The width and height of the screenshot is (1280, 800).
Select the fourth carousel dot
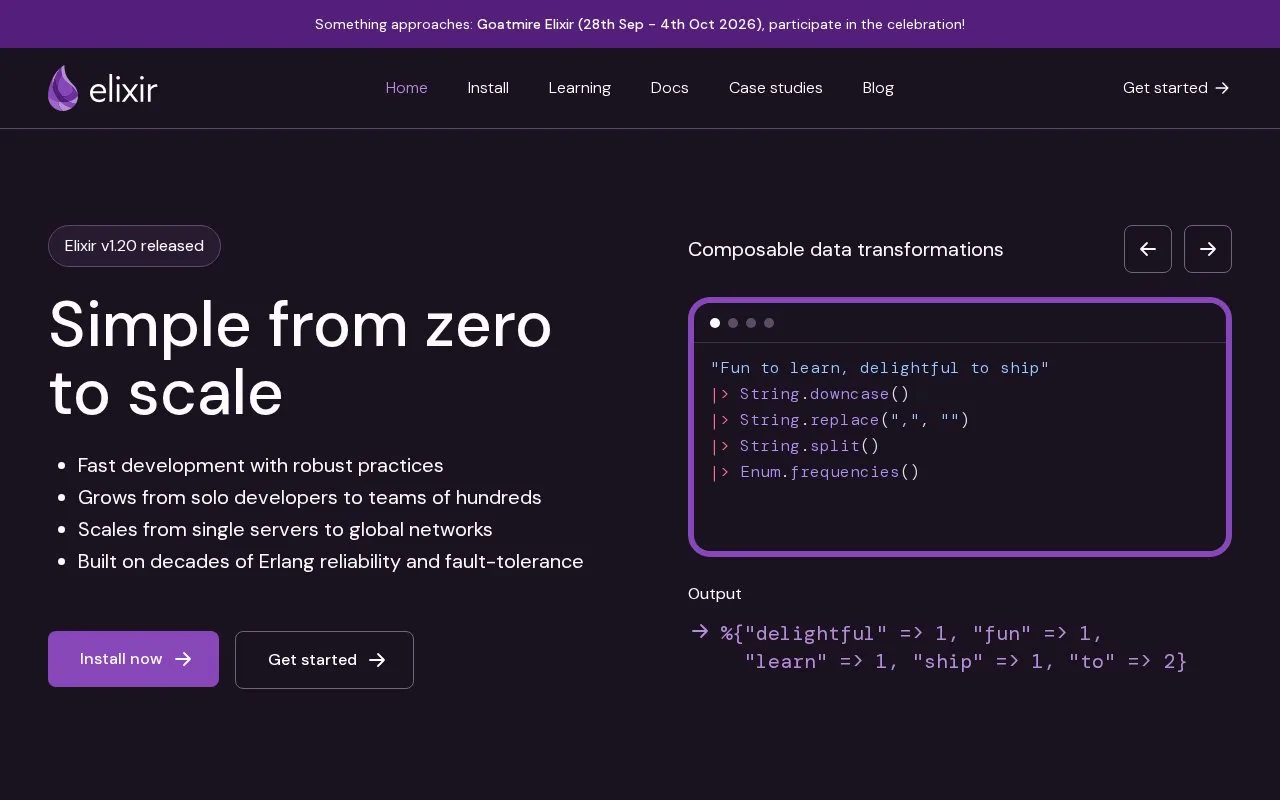point(769,323)
